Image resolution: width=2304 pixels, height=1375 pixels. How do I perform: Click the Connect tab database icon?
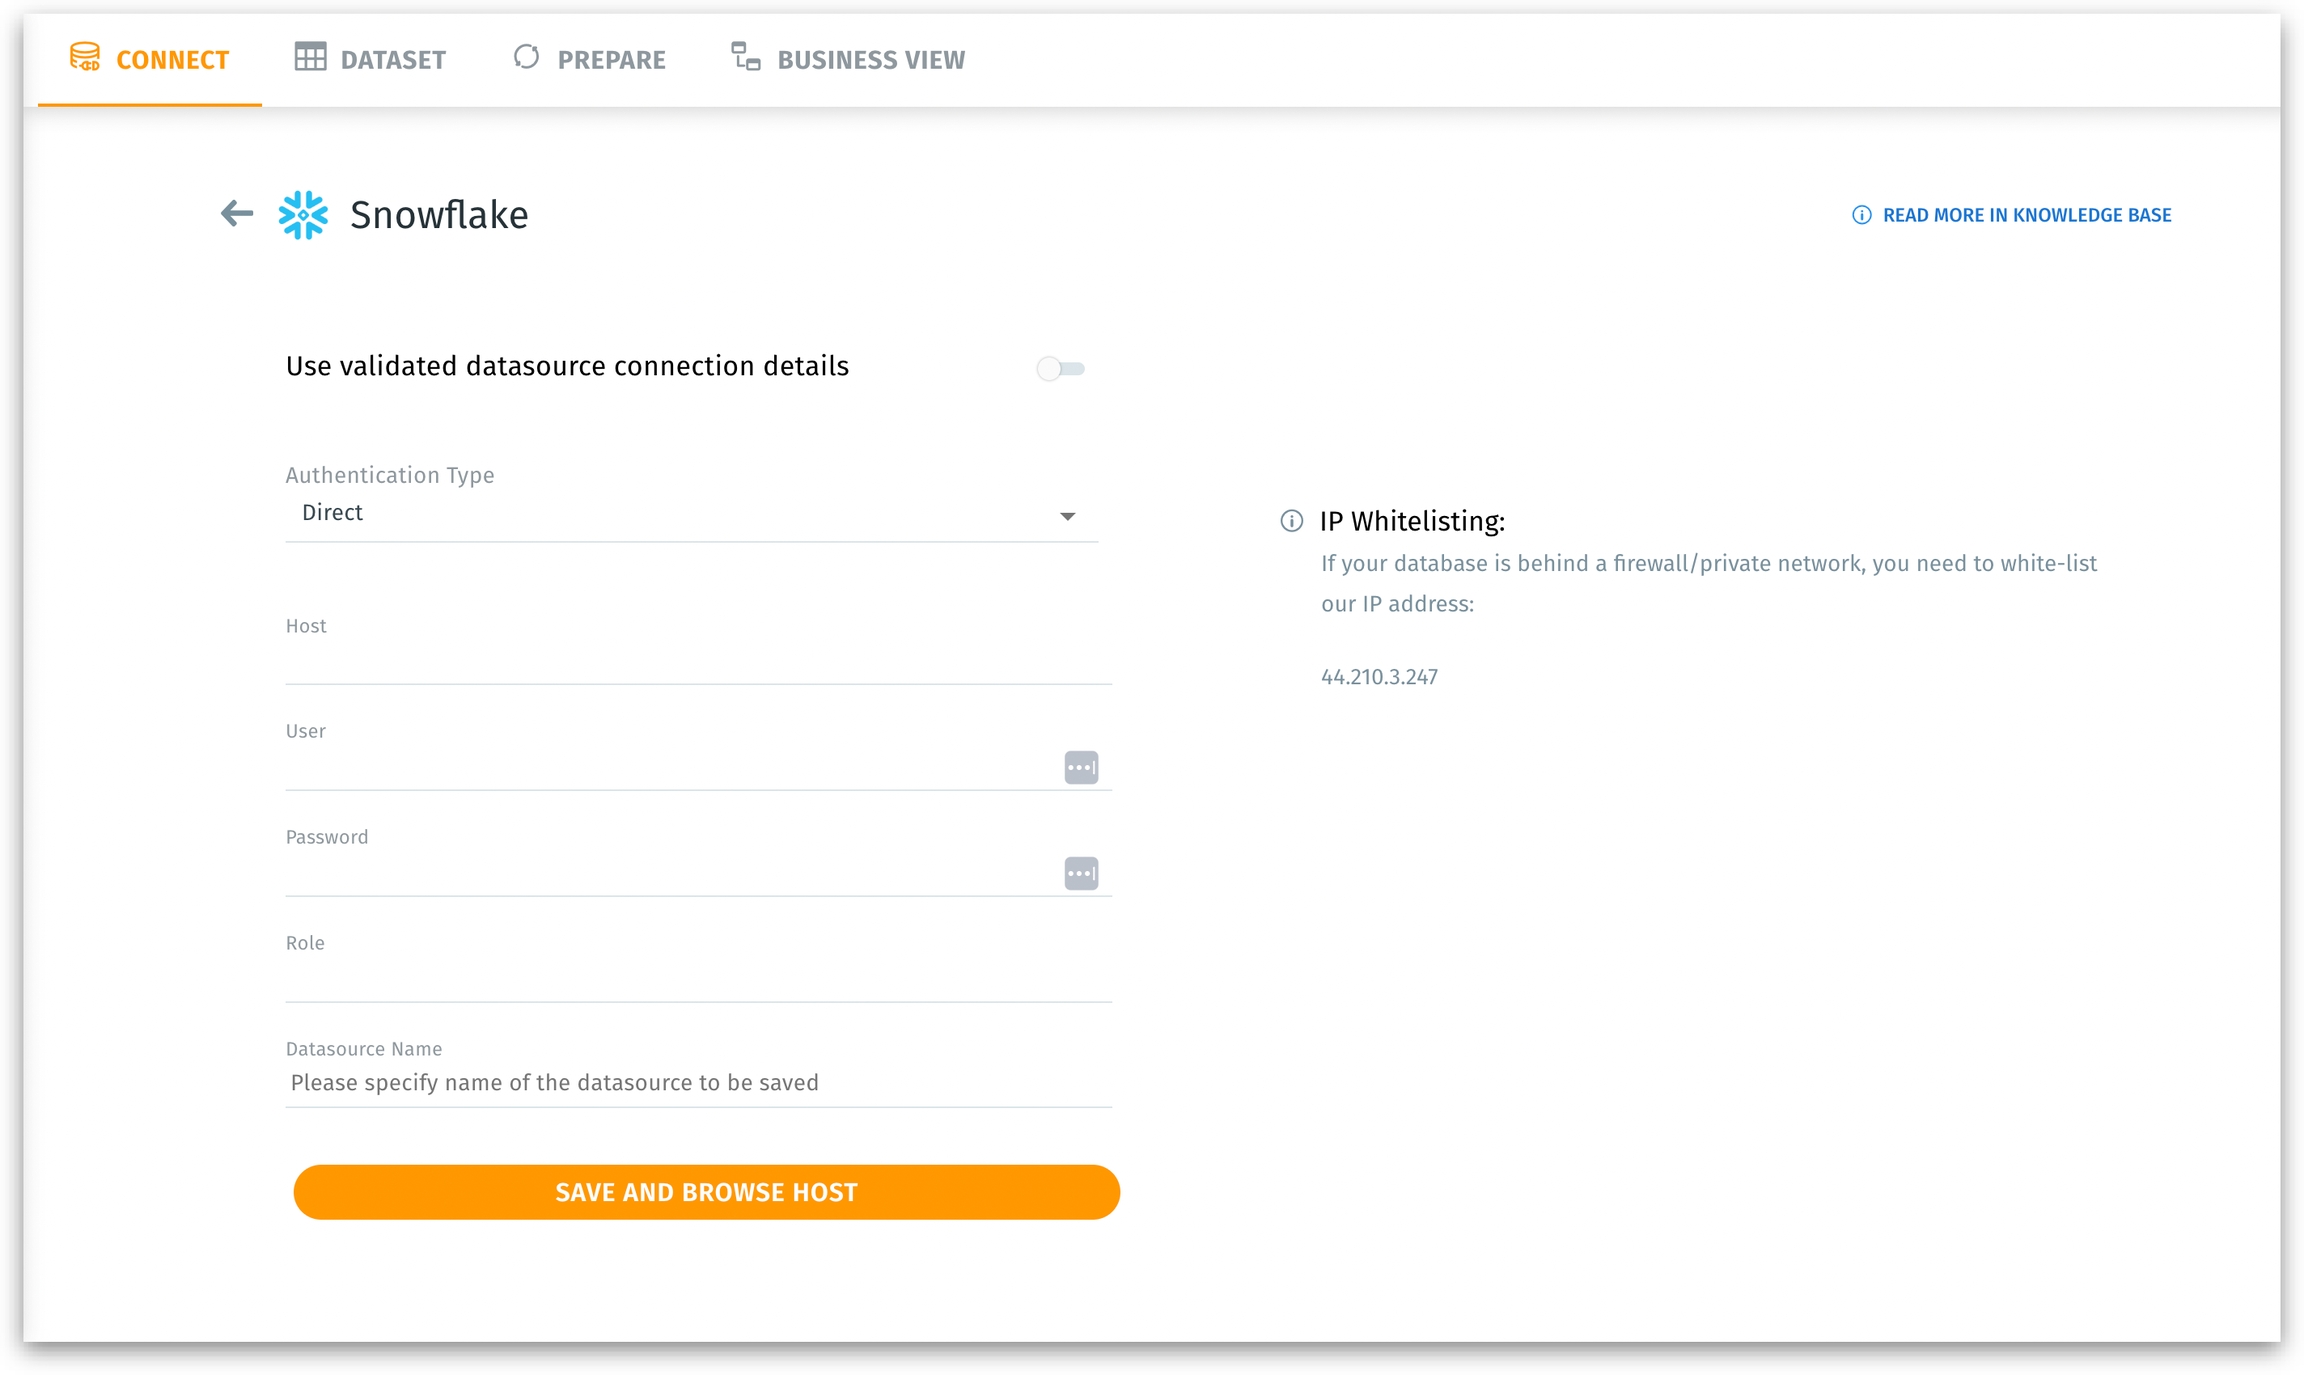tap(85, 58)
